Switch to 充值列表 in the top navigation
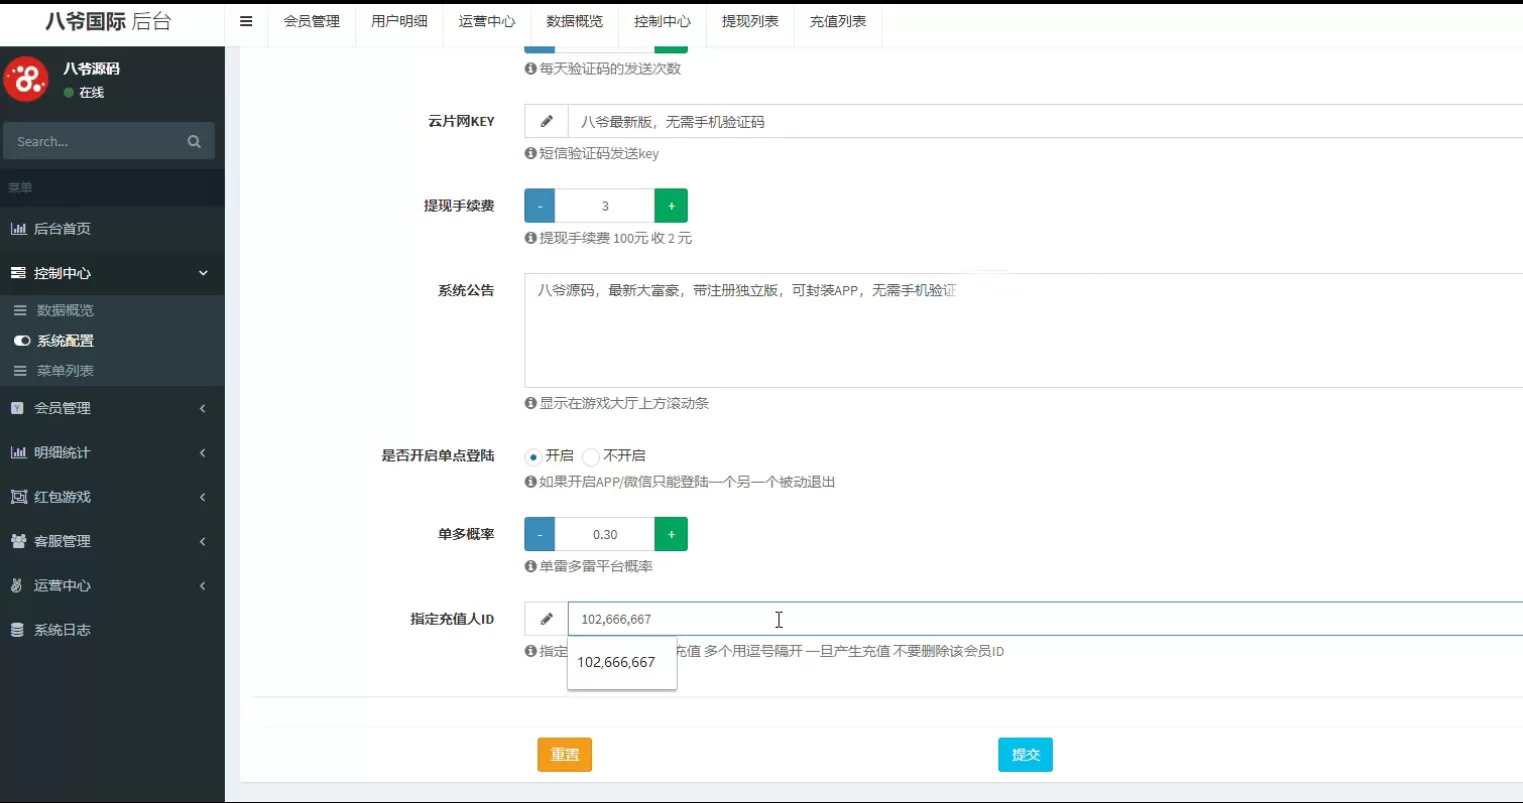1523x803 pixels. [838, 20]
